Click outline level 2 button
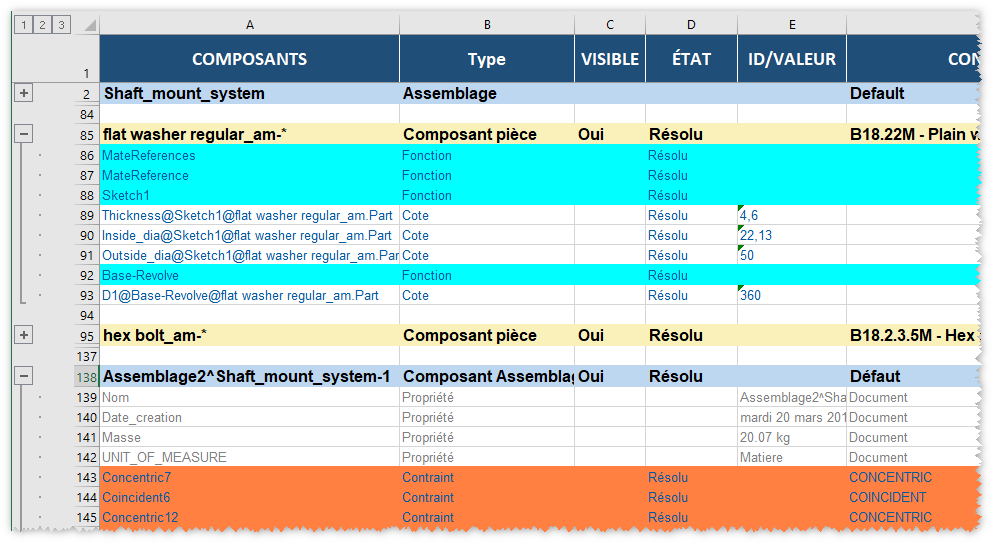 [x=43, y=25]
